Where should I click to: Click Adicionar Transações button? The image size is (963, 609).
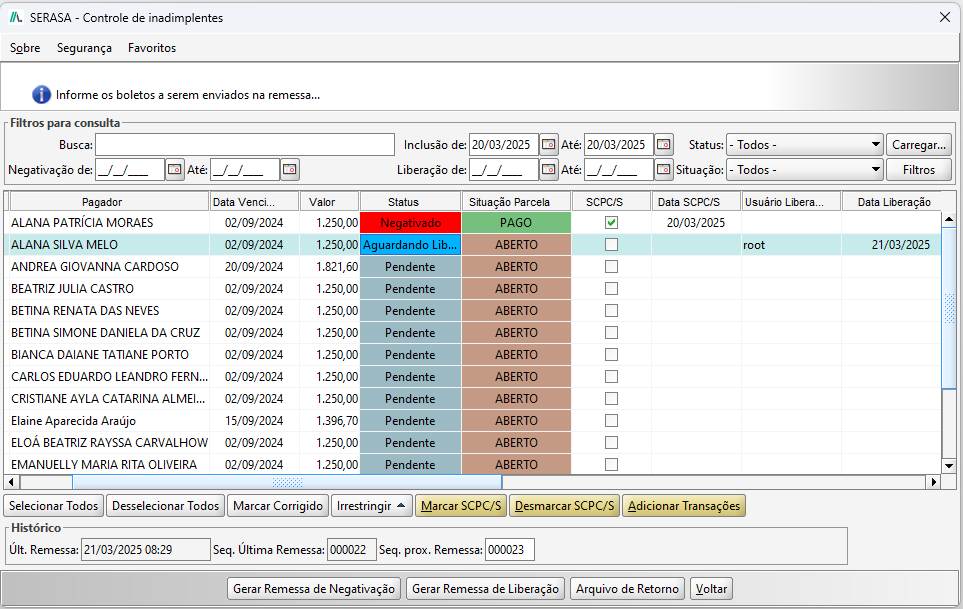(684, 506)
